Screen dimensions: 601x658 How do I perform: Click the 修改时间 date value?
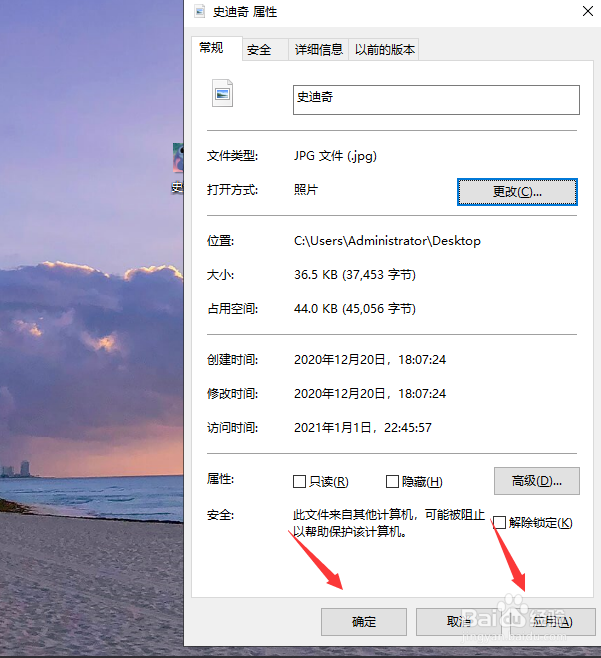[x=370, y=394]
